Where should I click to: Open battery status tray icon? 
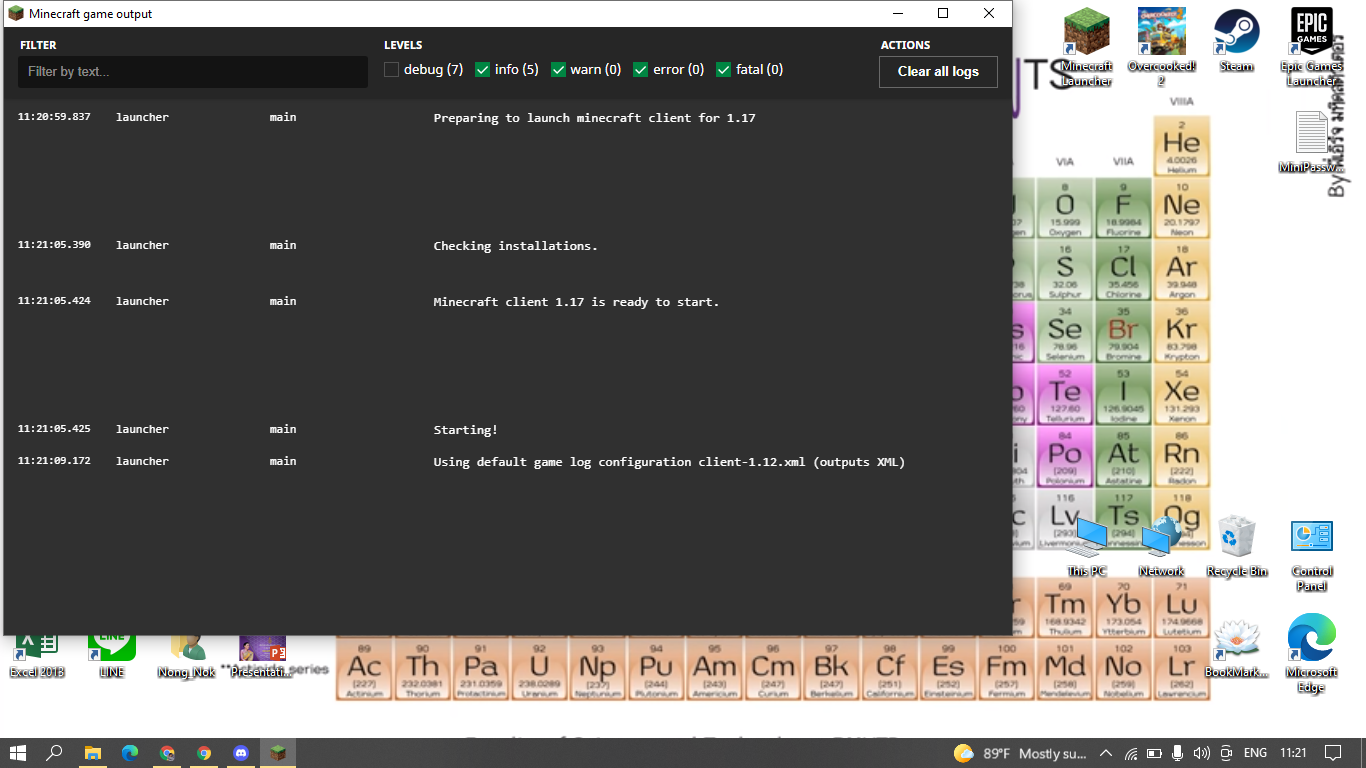click(x=1154, y=753)
